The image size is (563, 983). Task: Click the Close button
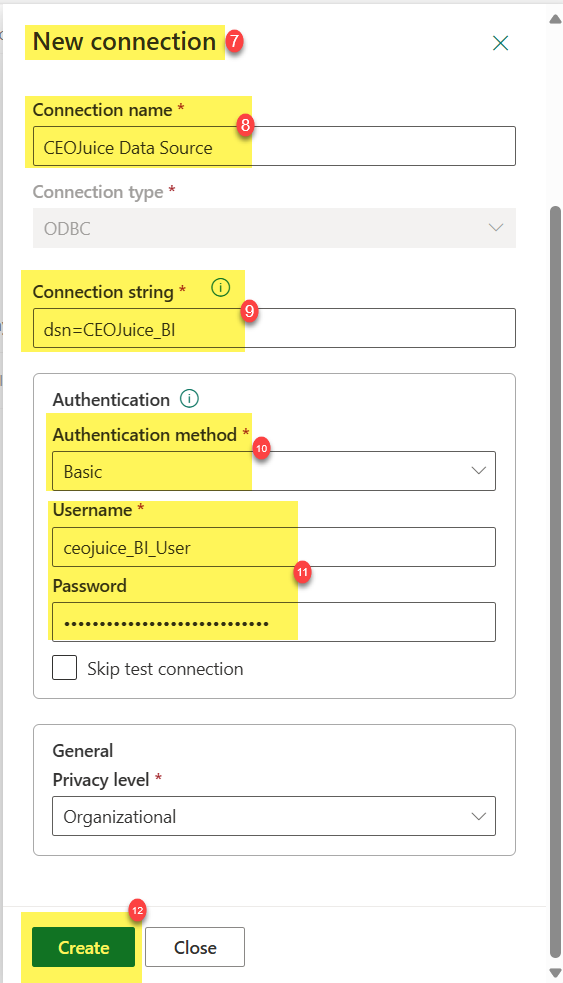pyautogui.click(x=195, y=947)
